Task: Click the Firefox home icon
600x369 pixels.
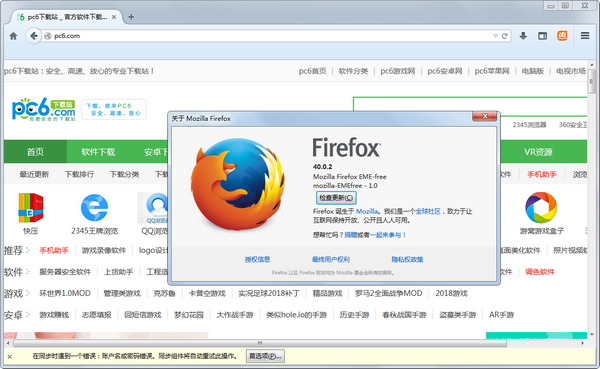Action: tap(13, 36)
